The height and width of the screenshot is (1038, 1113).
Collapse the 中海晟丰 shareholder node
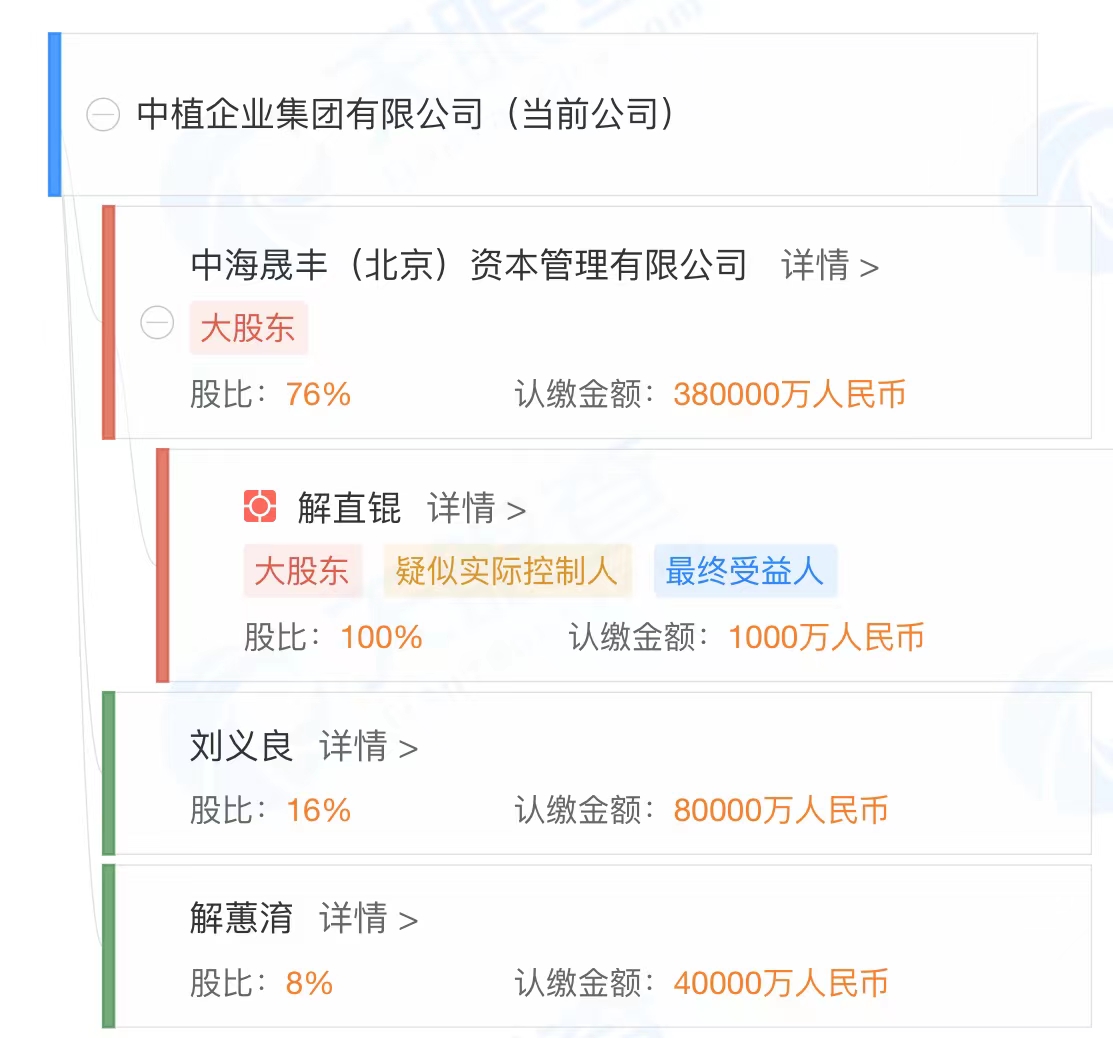coord(157,324)
